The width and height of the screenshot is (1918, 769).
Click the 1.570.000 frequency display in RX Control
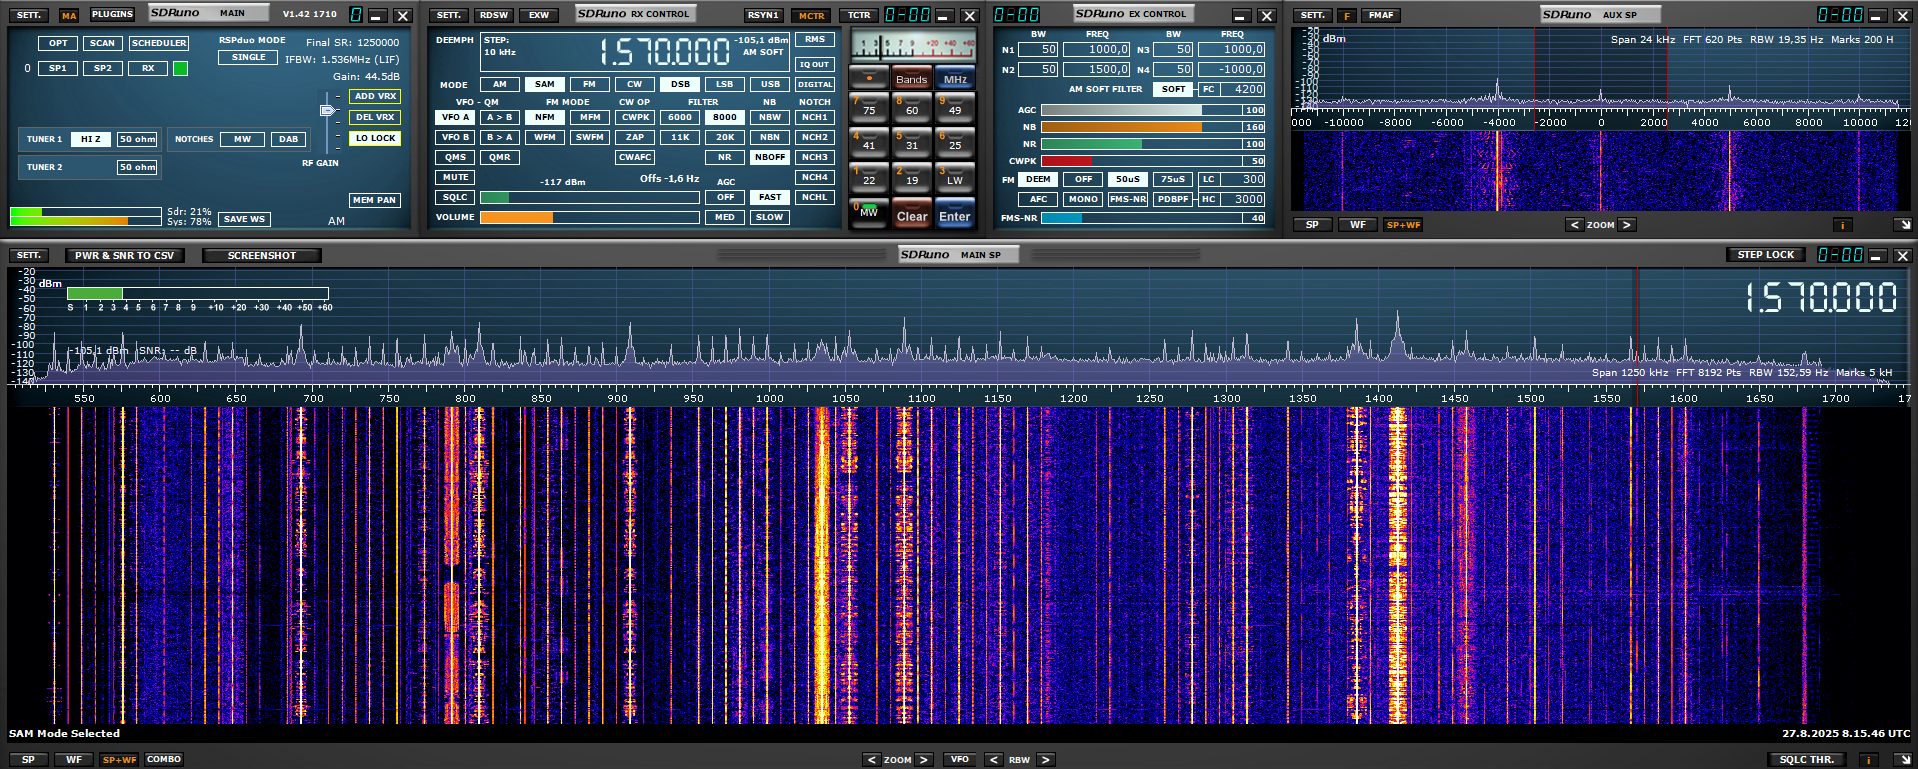[666, 52]
